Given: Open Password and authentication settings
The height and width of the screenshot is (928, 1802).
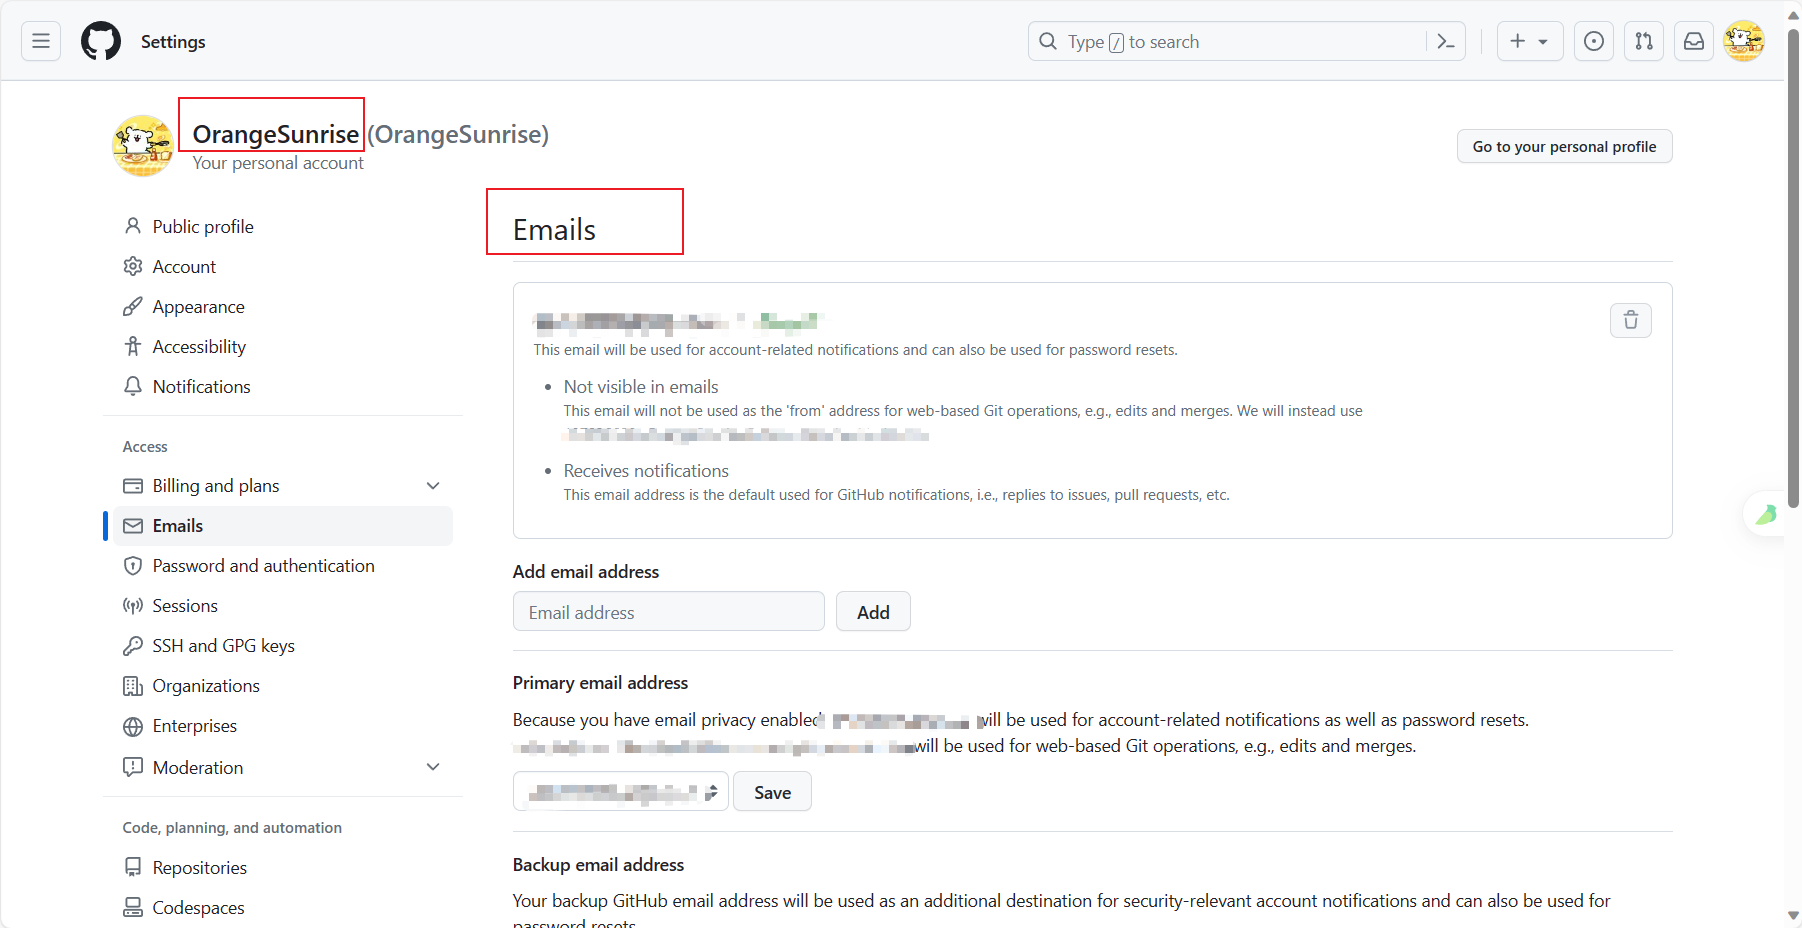Looking at the screenshot, I should [x=263, y=566].
